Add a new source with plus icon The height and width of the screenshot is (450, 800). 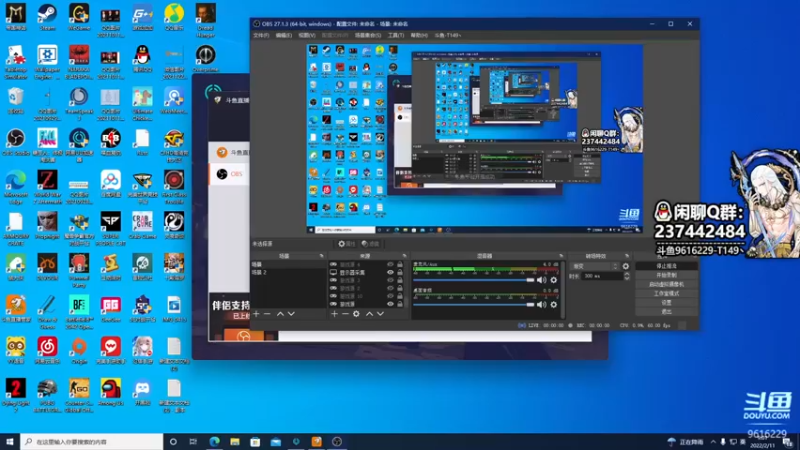pos(334,314)
